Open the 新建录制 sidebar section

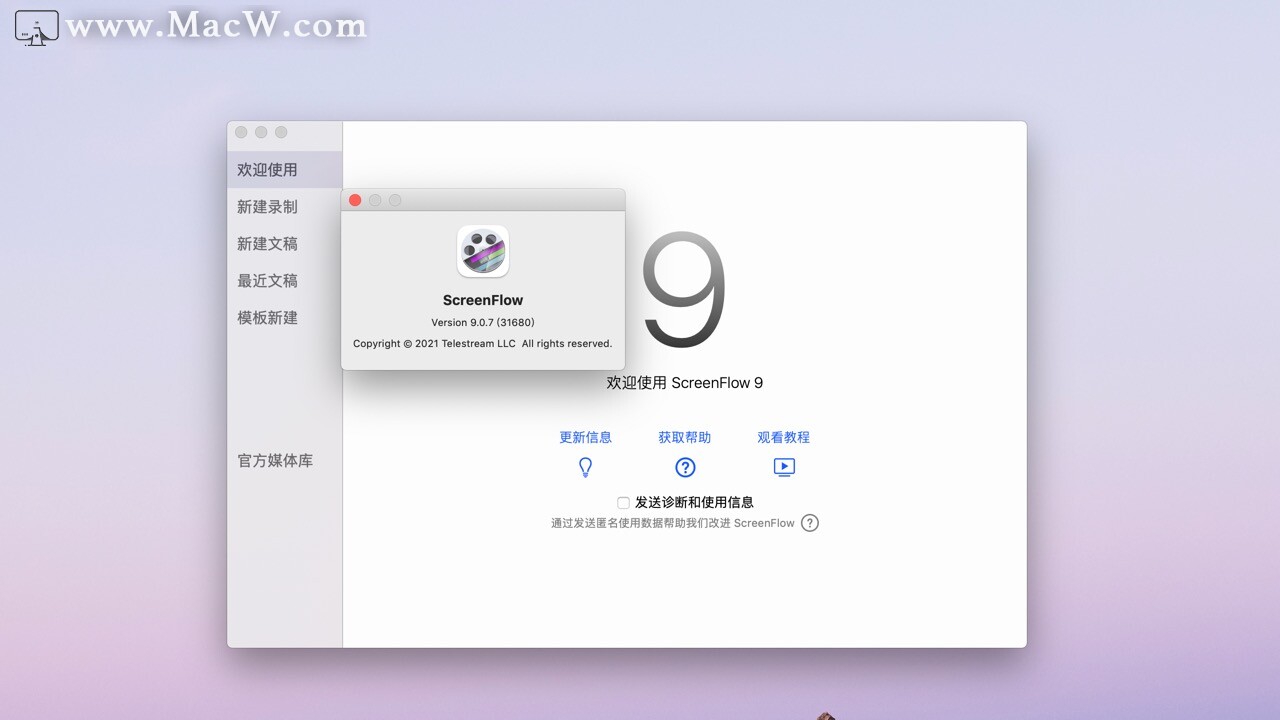pos(285,207)
